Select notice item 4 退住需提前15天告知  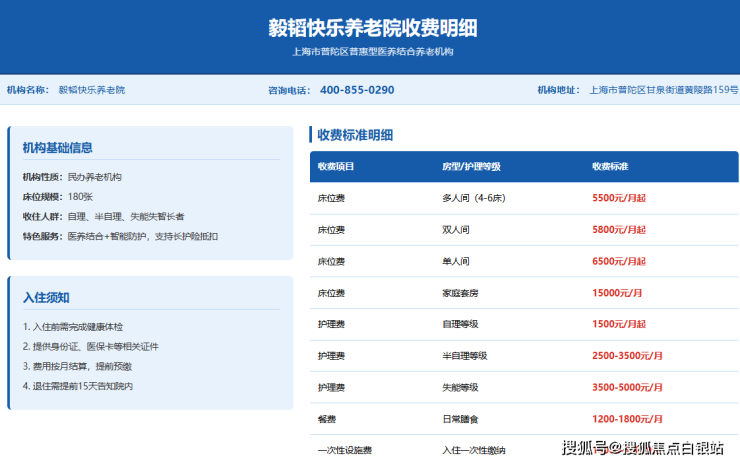click(x=78, y=386)
